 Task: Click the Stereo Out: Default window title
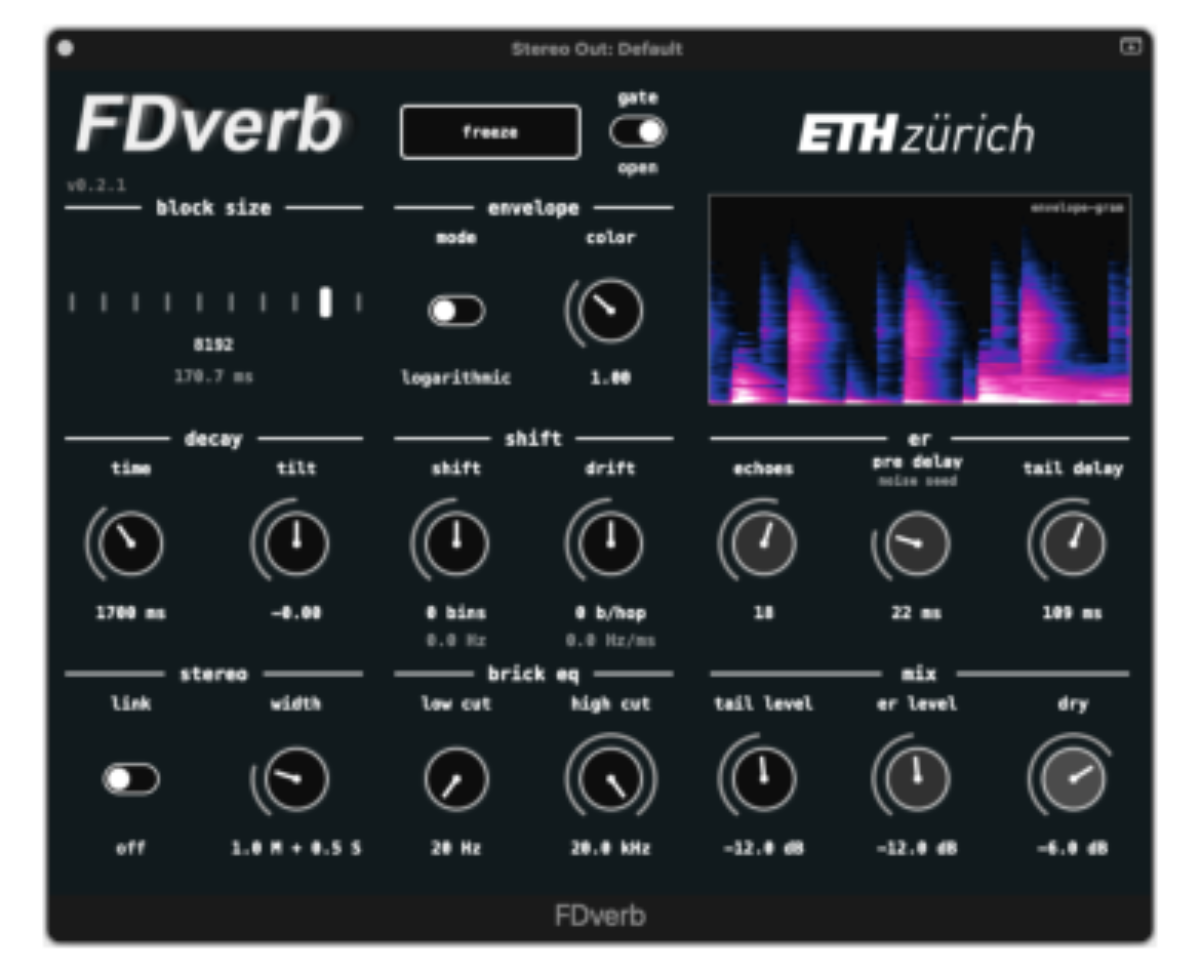click(597, 48)
